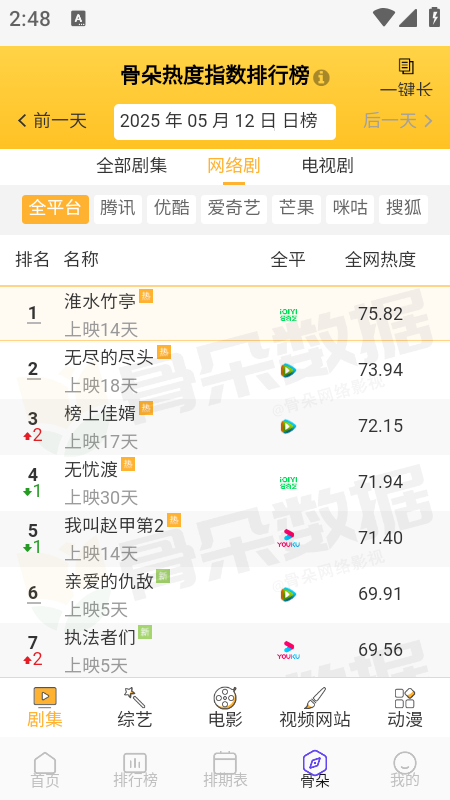Select the 芒果 platform filter
The height and width of the screenshot is (800, 450).
click(x=296, y=209)
